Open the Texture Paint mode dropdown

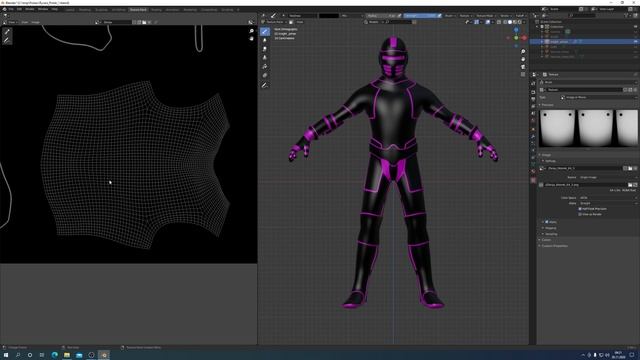click(x=275, y=22)
